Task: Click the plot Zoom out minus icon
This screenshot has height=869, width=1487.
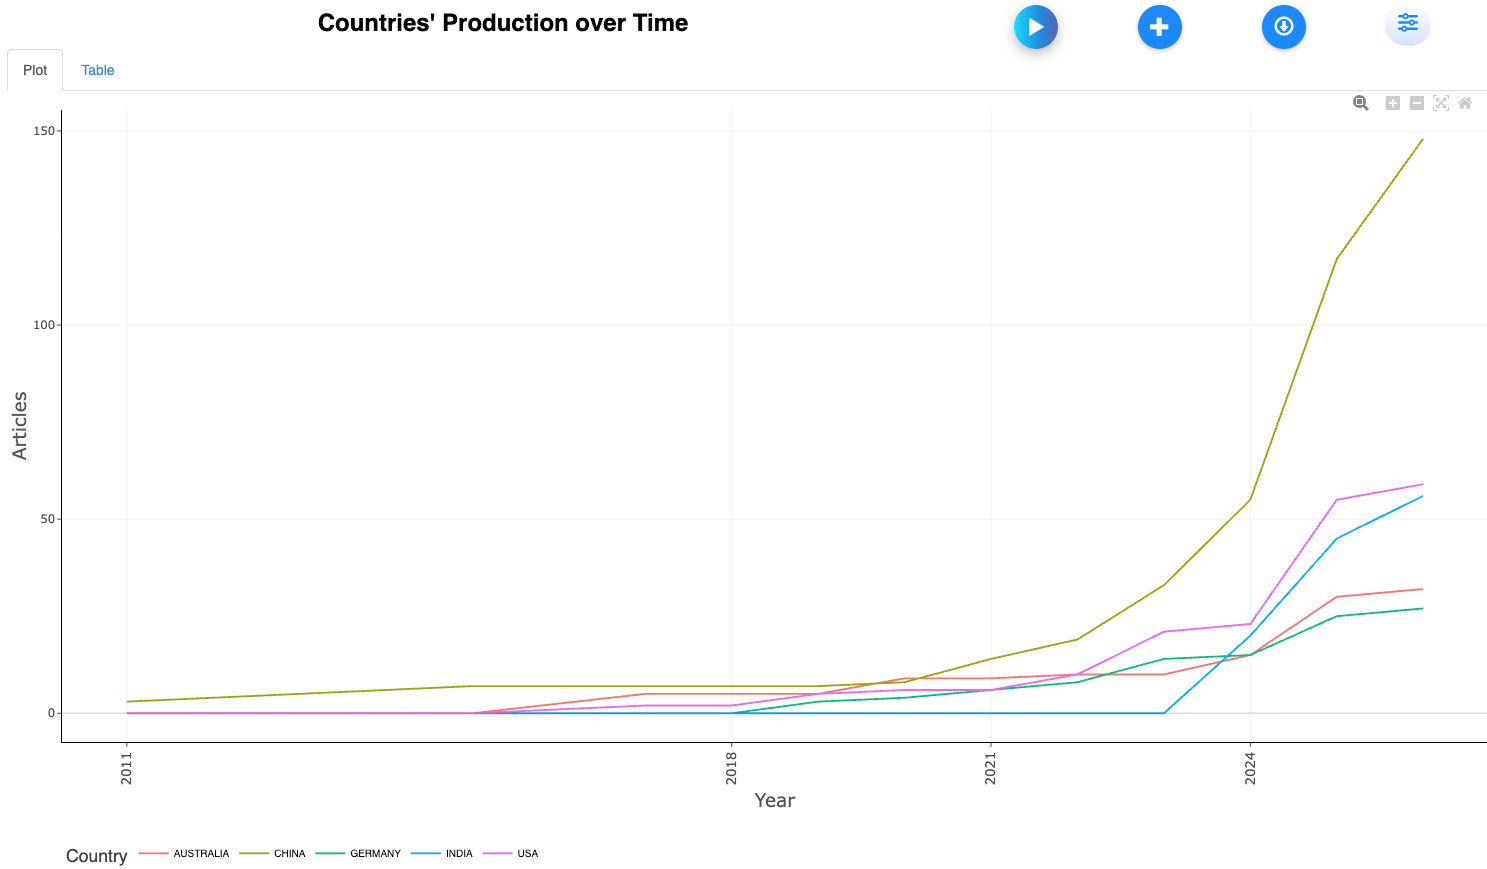Action: click(x=1416, y=103)
